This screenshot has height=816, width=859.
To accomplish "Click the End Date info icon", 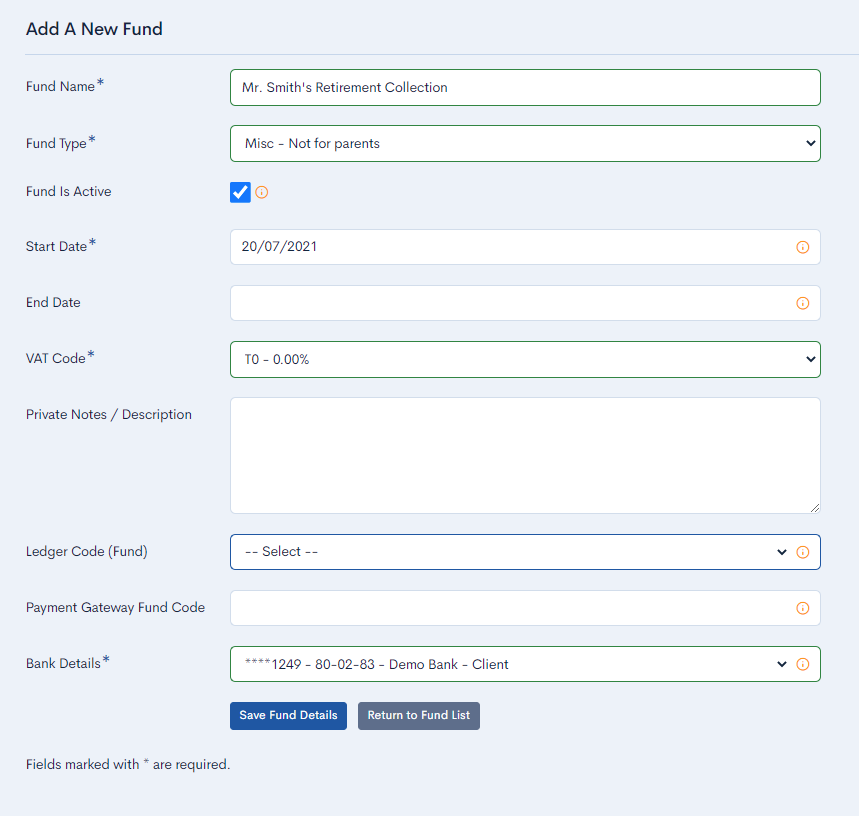I will coord(803,303).
